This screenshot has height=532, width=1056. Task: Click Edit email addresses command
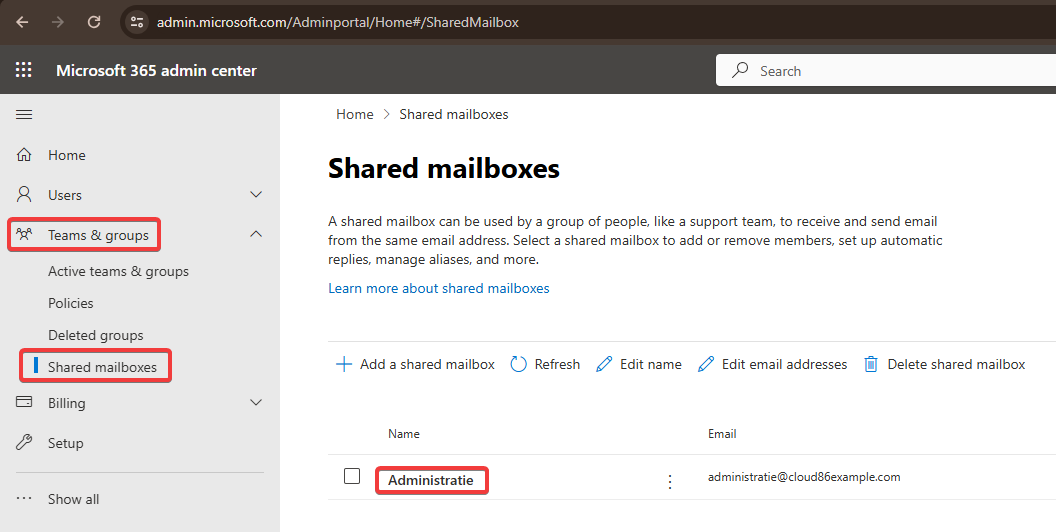pyautogui.click(x=785, y=364)
